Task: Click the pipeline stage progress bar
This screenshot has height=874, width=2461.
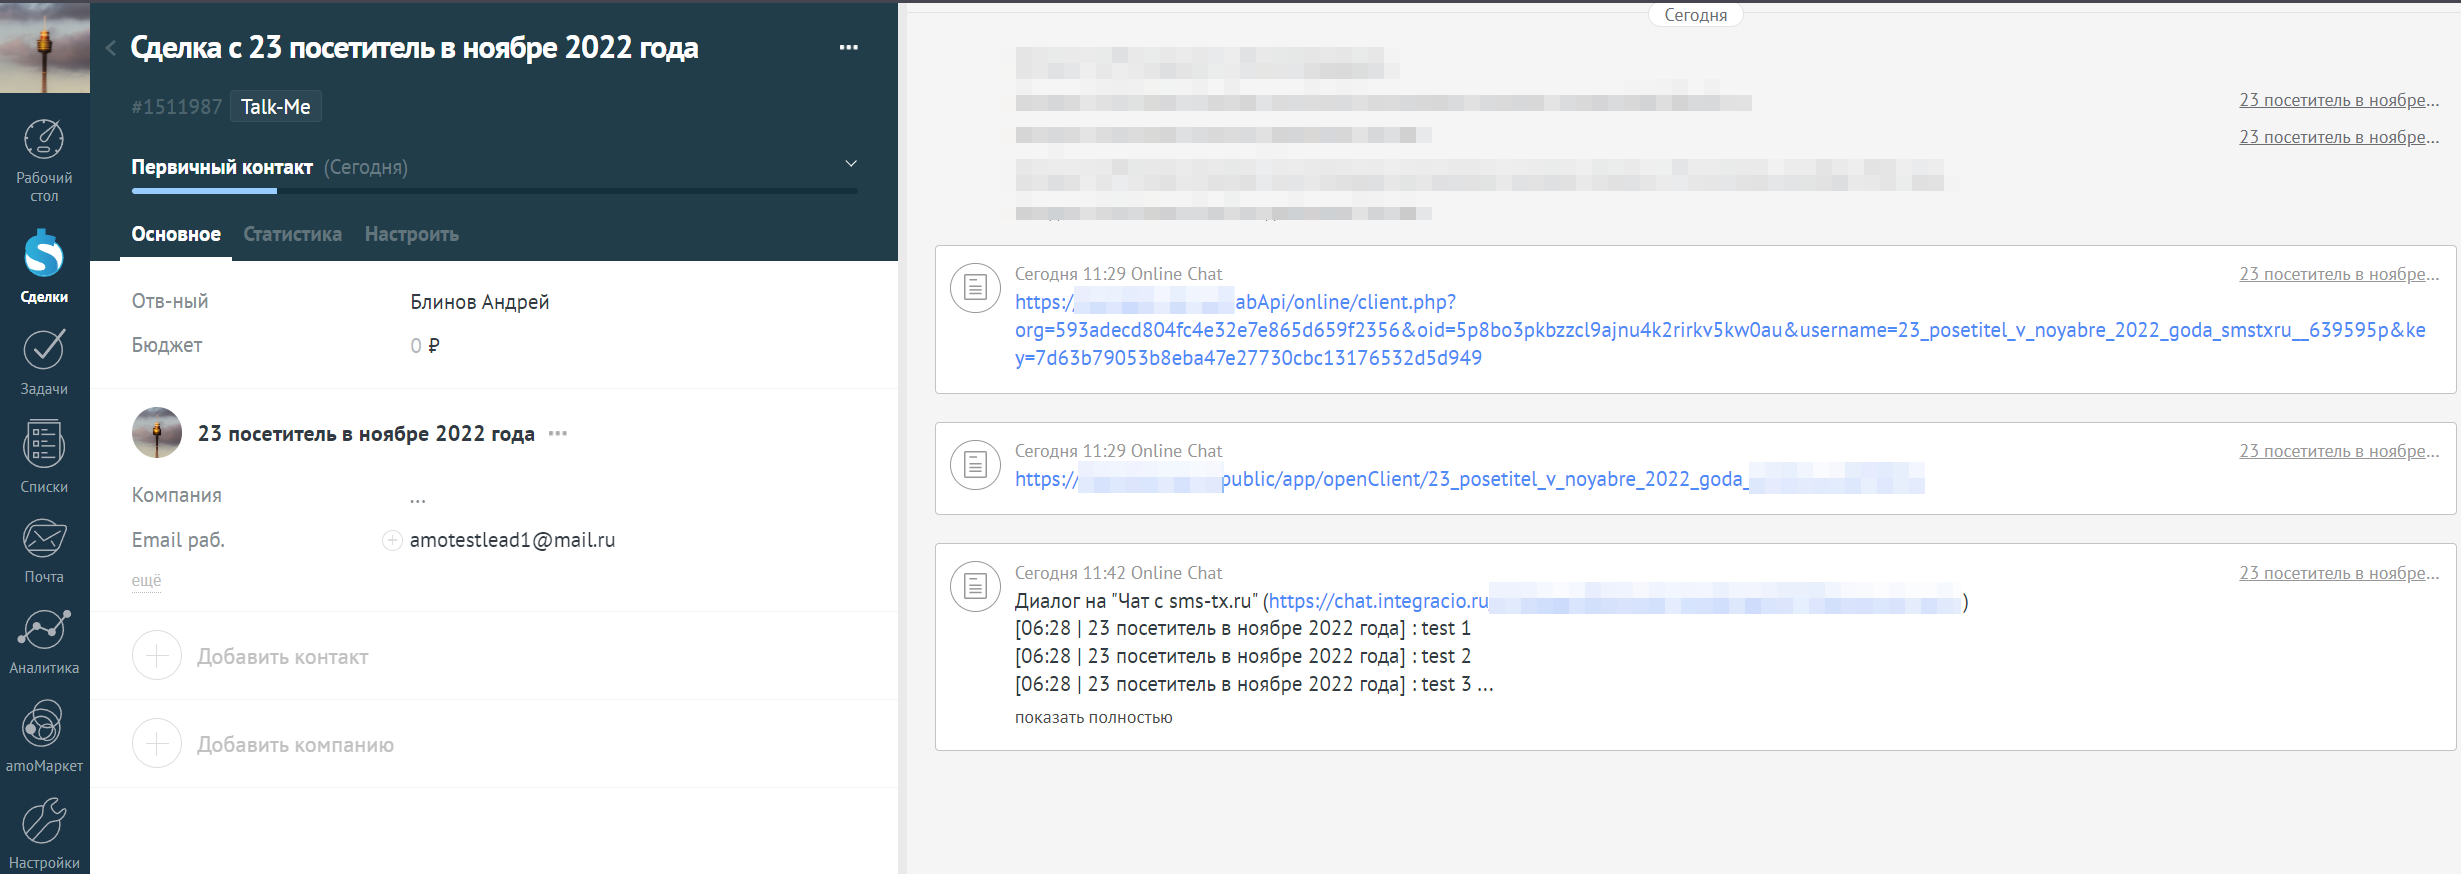Action: (494, 190)
